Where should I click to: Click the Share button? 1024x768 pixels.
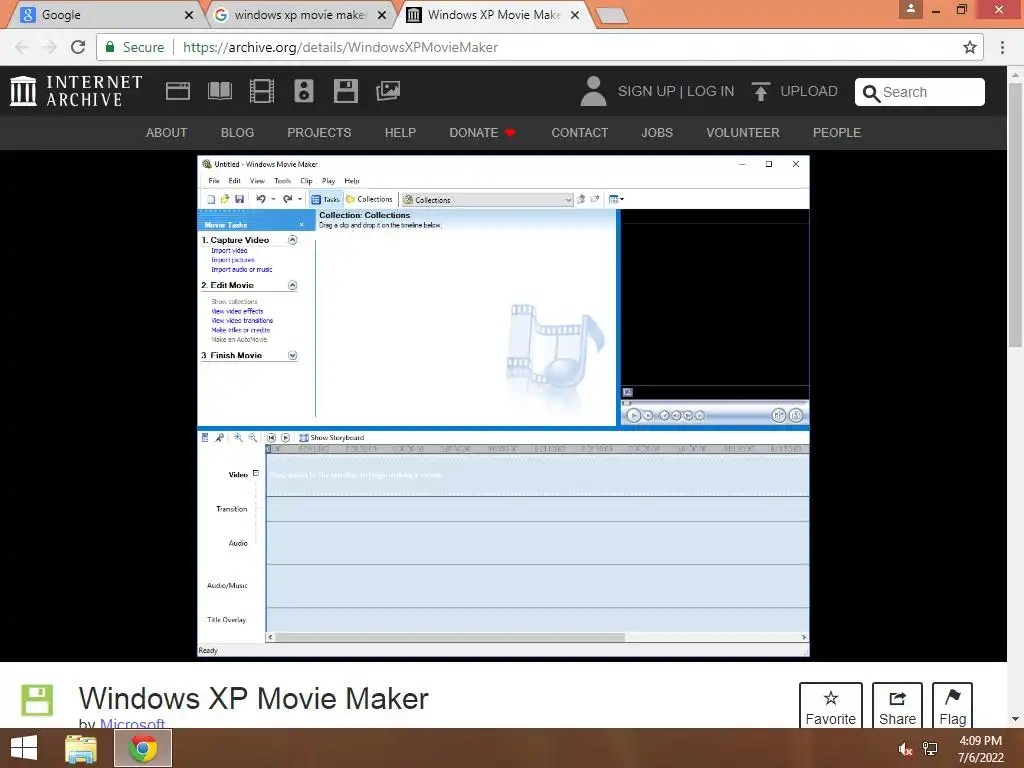pos(897,706)
